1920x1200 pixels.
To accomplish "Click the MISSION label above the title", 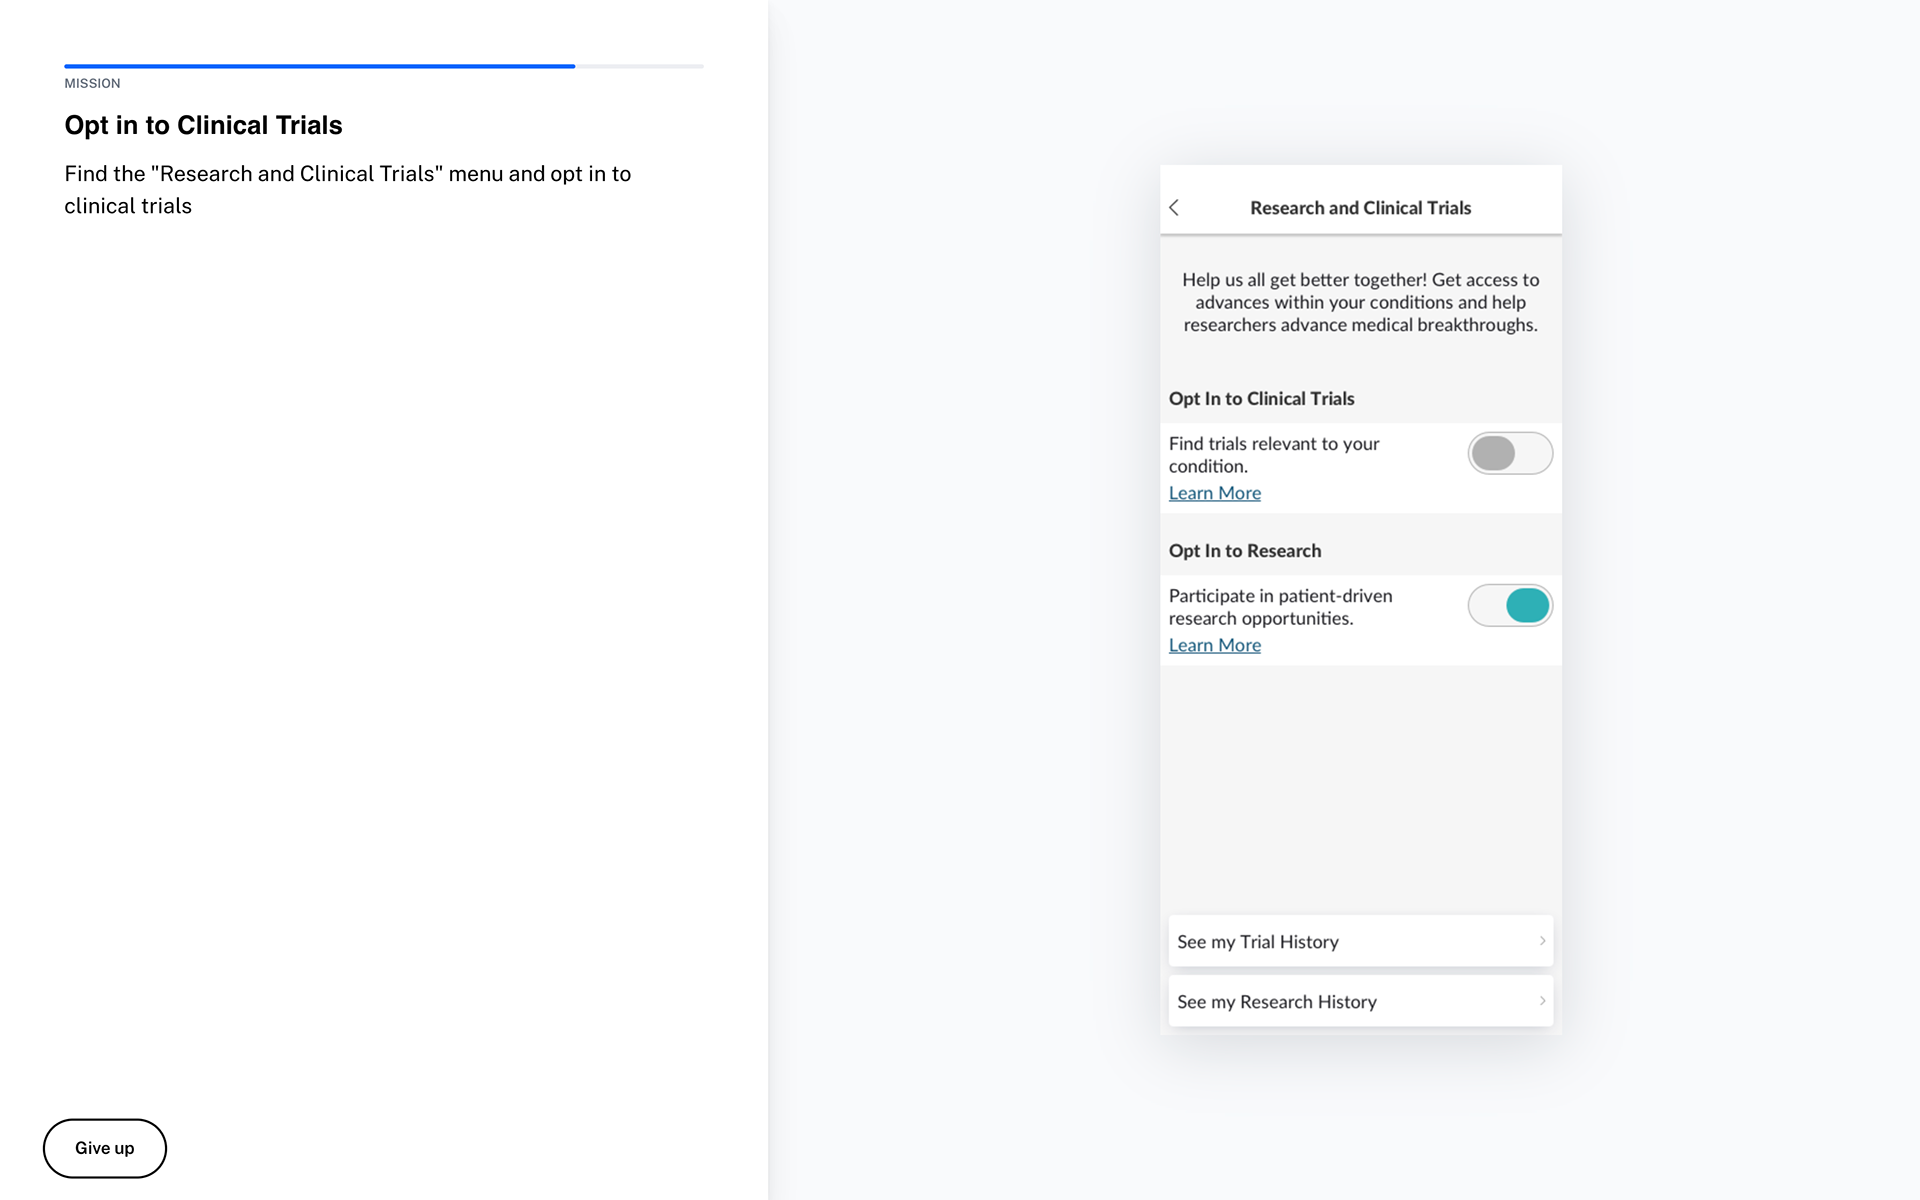I will (92, 84).
